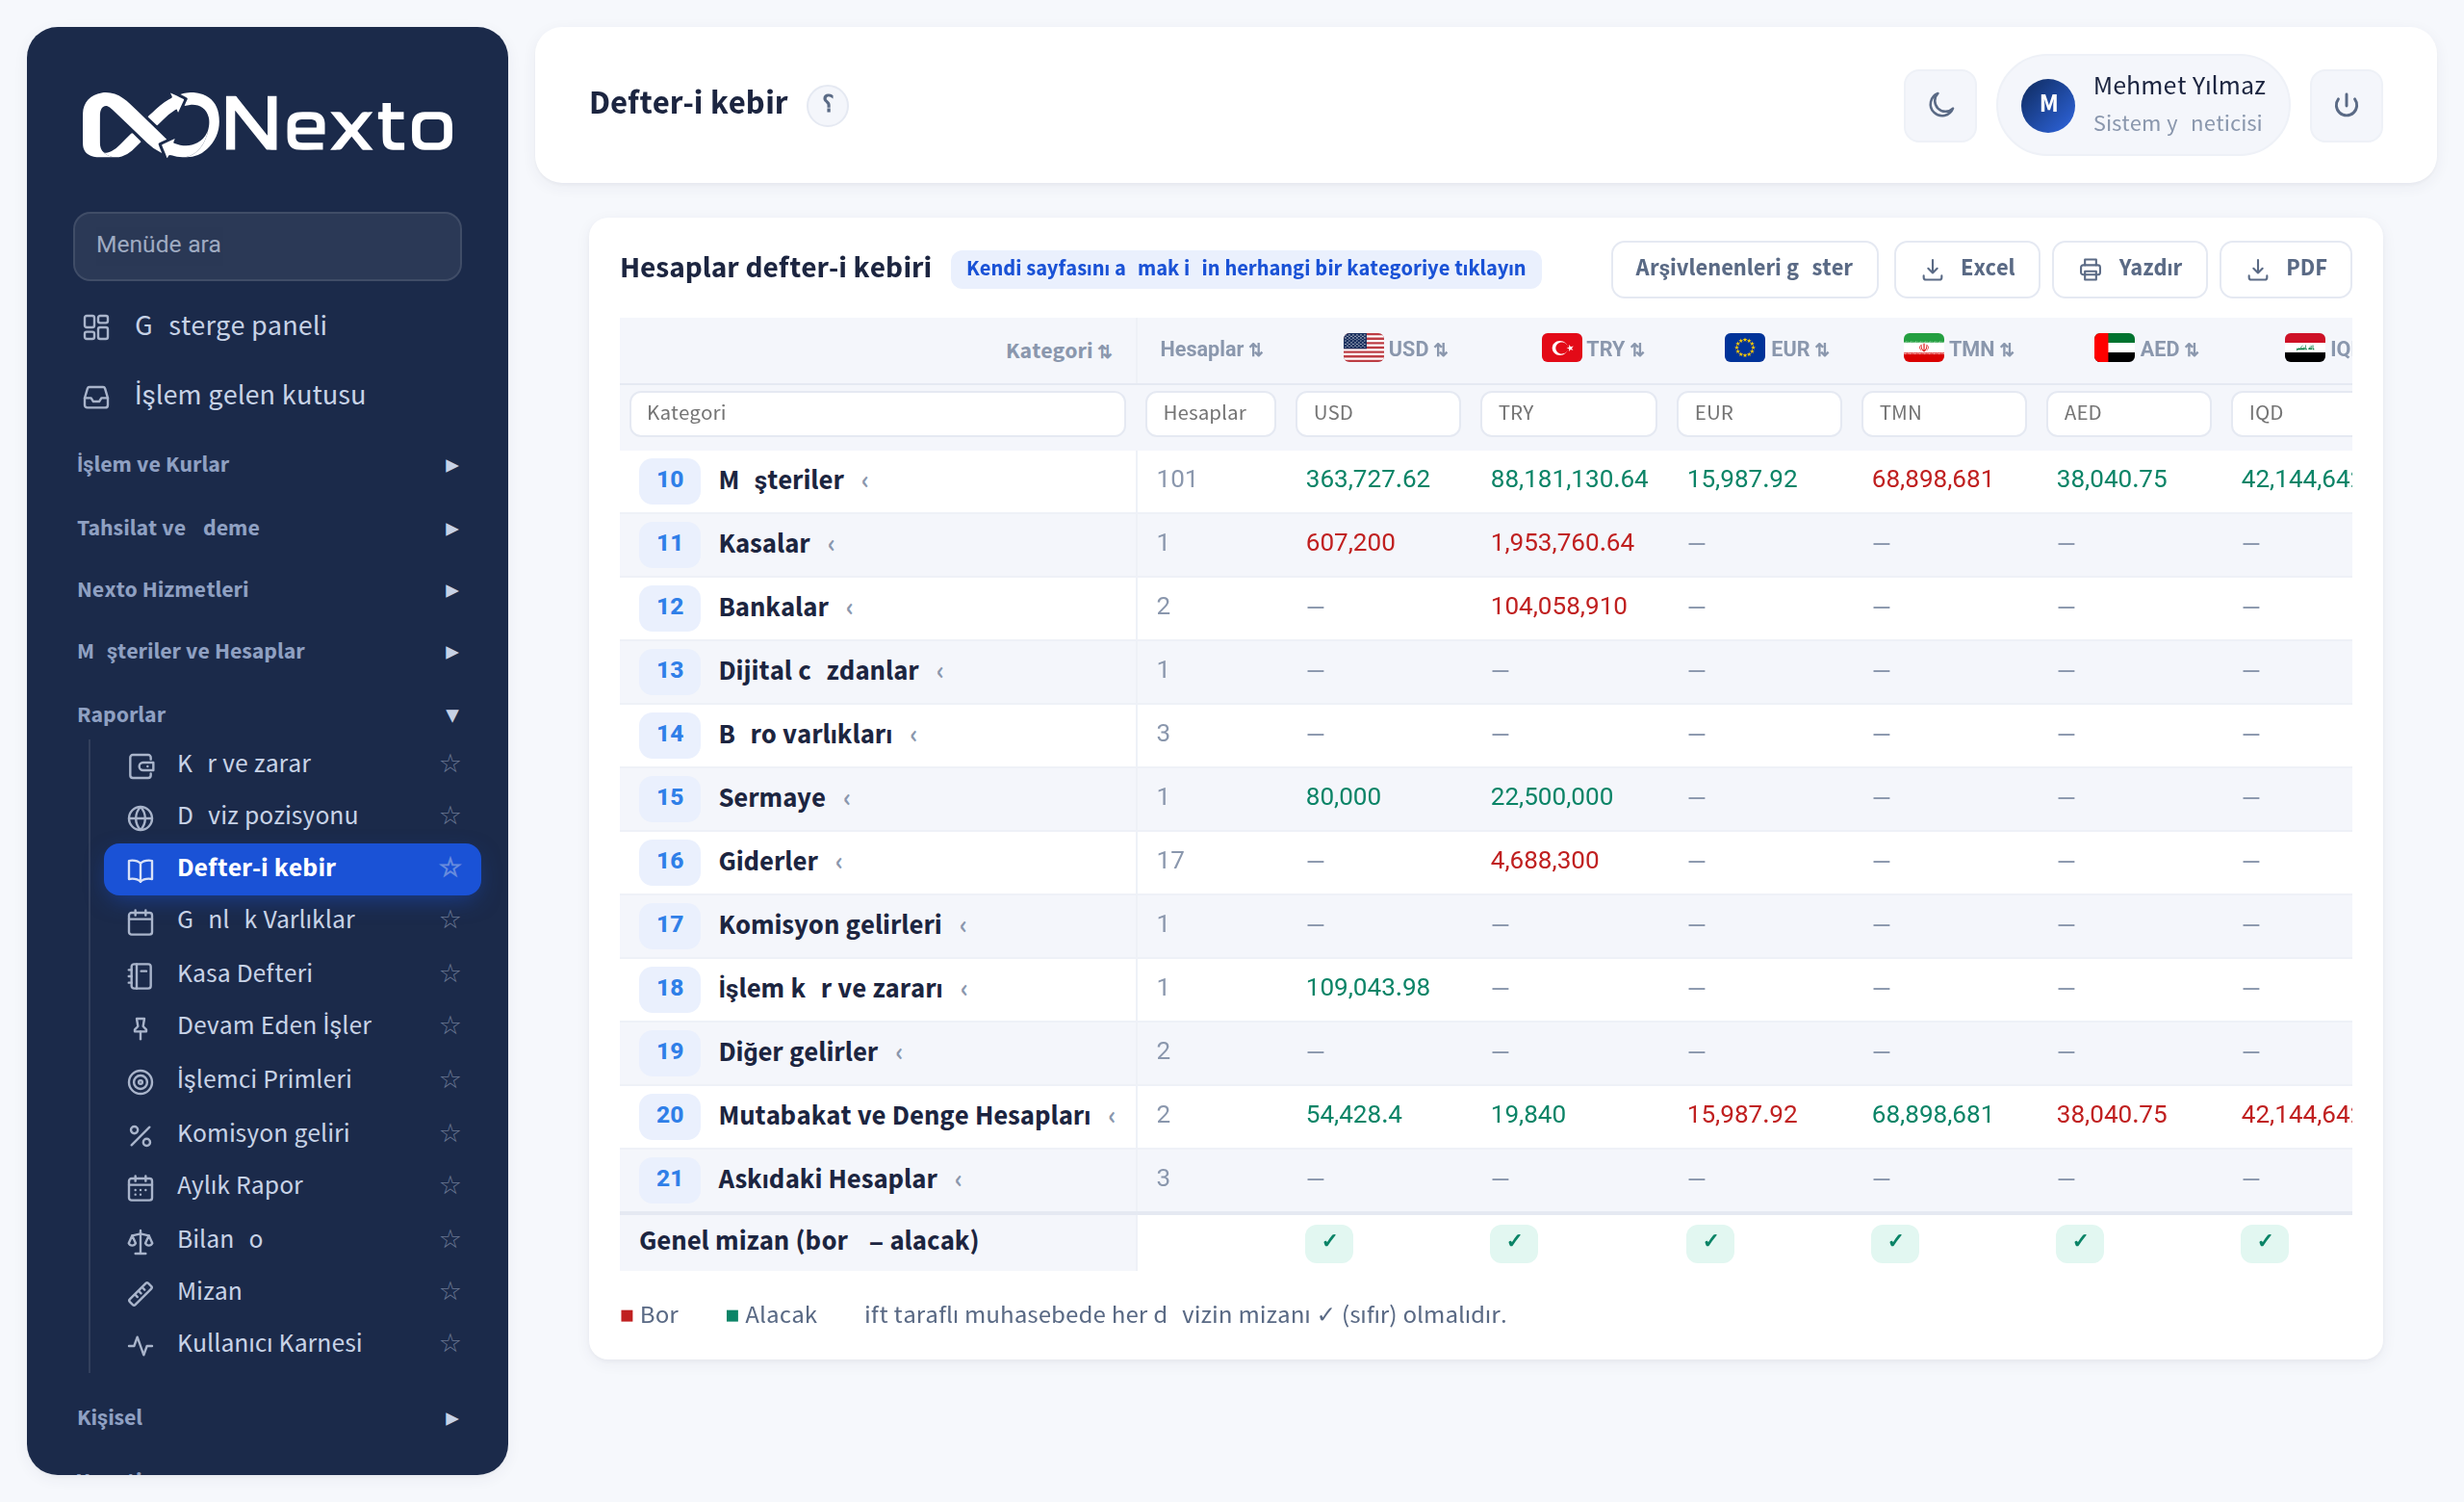Favorite the currency position report star
2464x1502 pixels.
[450, 816]
